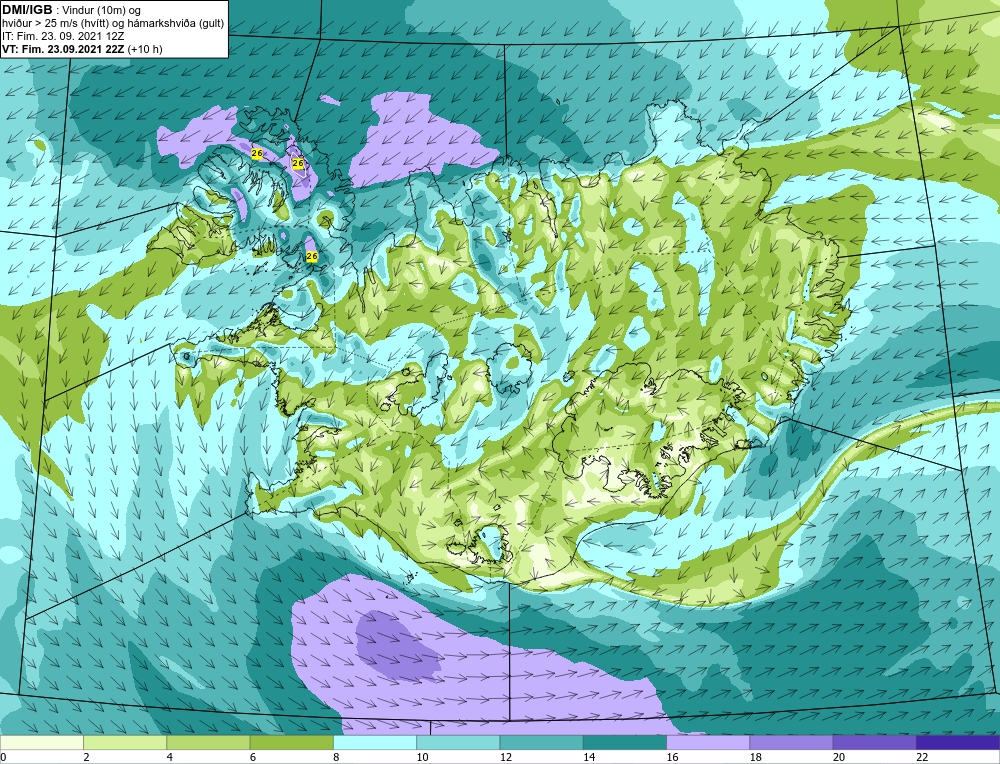The image size is (1000, 764).
Task: Click the medium purple 18–20 m/s swatch
Action: point(791,742)
